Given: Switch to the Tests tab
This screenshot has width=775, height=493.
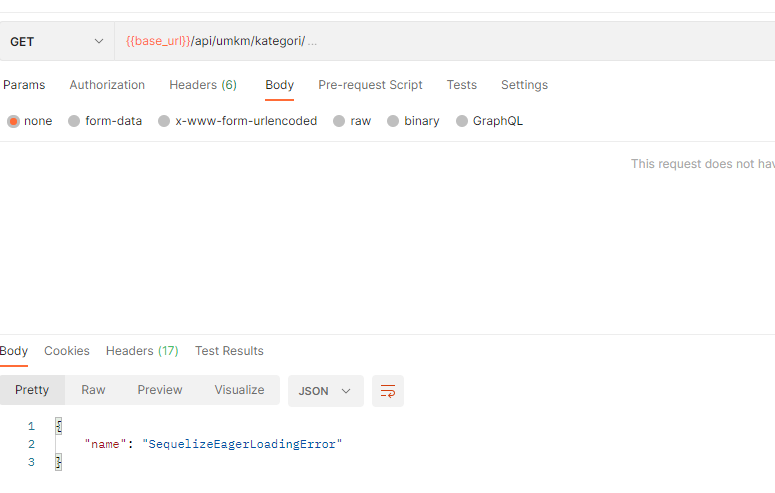Looking at the screenshot, I should point(462,85).
